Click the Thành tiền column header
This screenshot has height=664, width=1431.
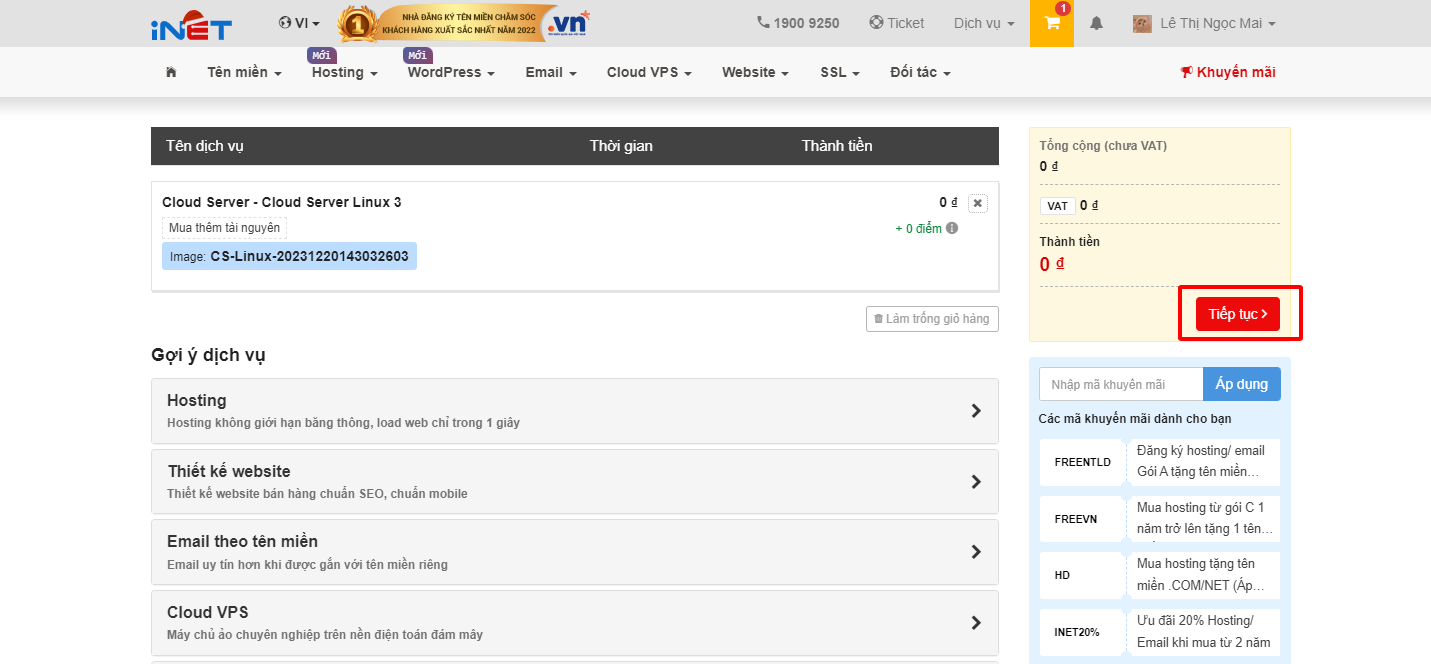[837, 146]
